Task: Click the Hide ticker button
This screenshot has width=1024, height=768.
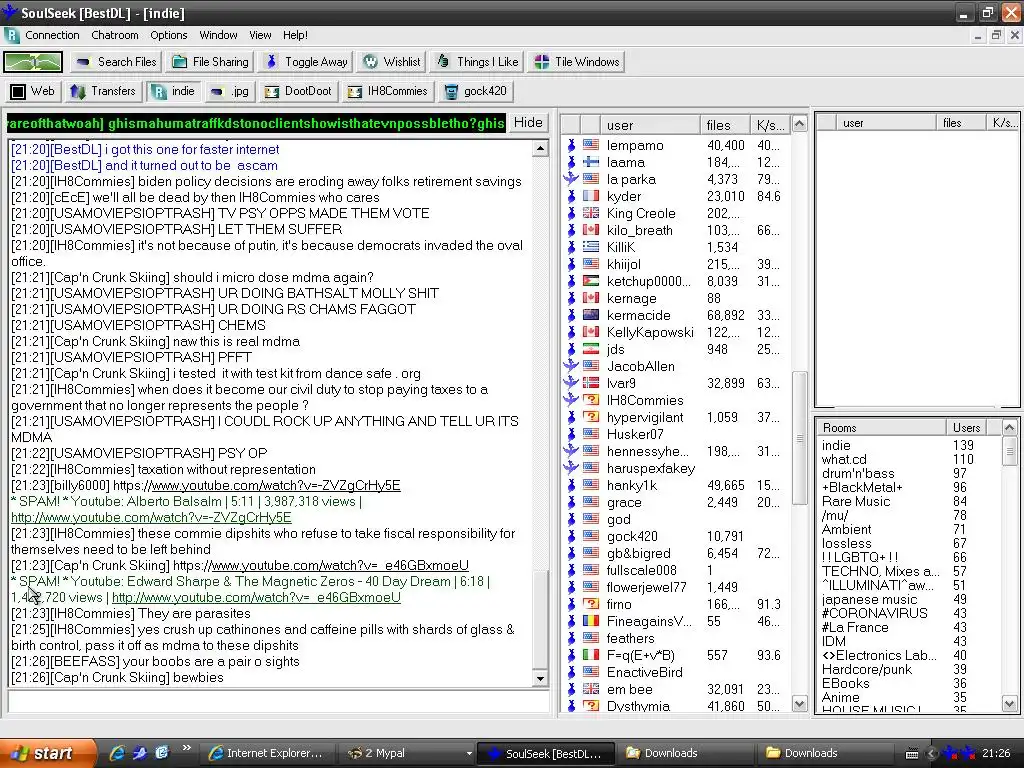Action: (x=528, y=123)
